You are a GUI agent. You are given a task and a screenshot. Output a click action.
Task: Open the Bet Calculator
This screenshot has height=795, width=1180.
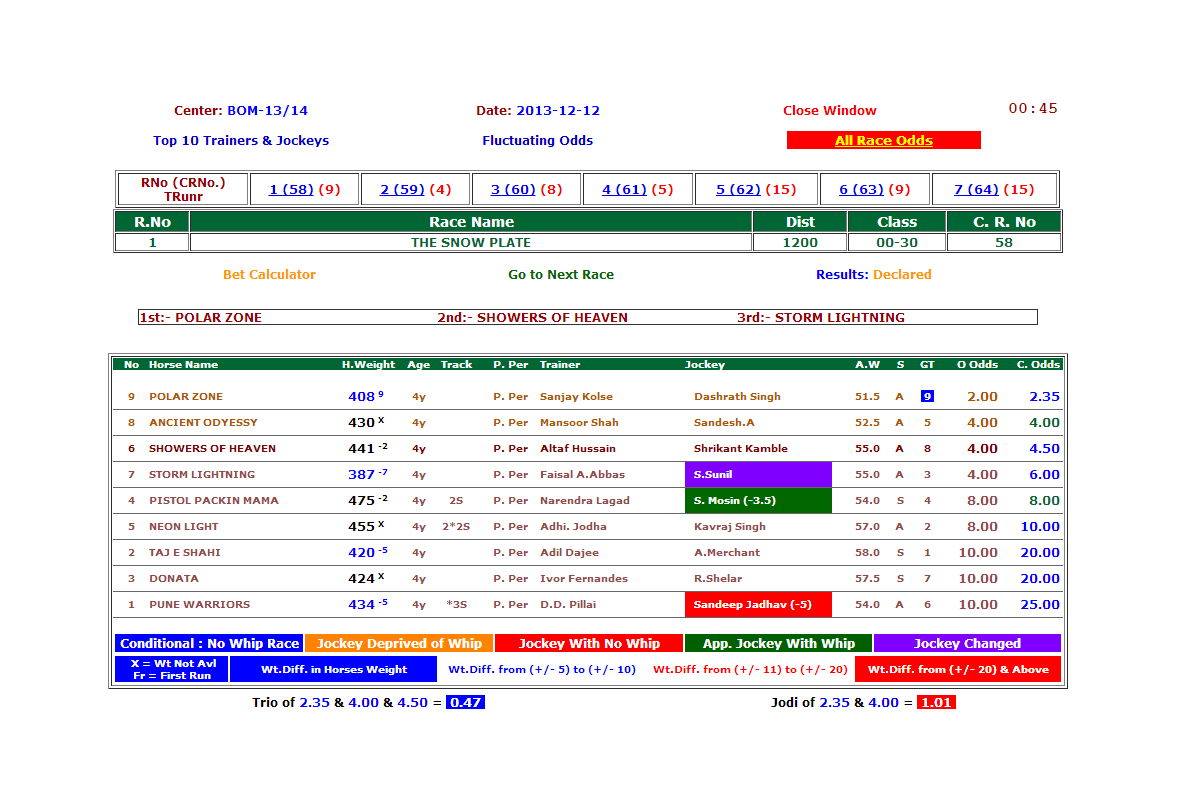point(269,275)
